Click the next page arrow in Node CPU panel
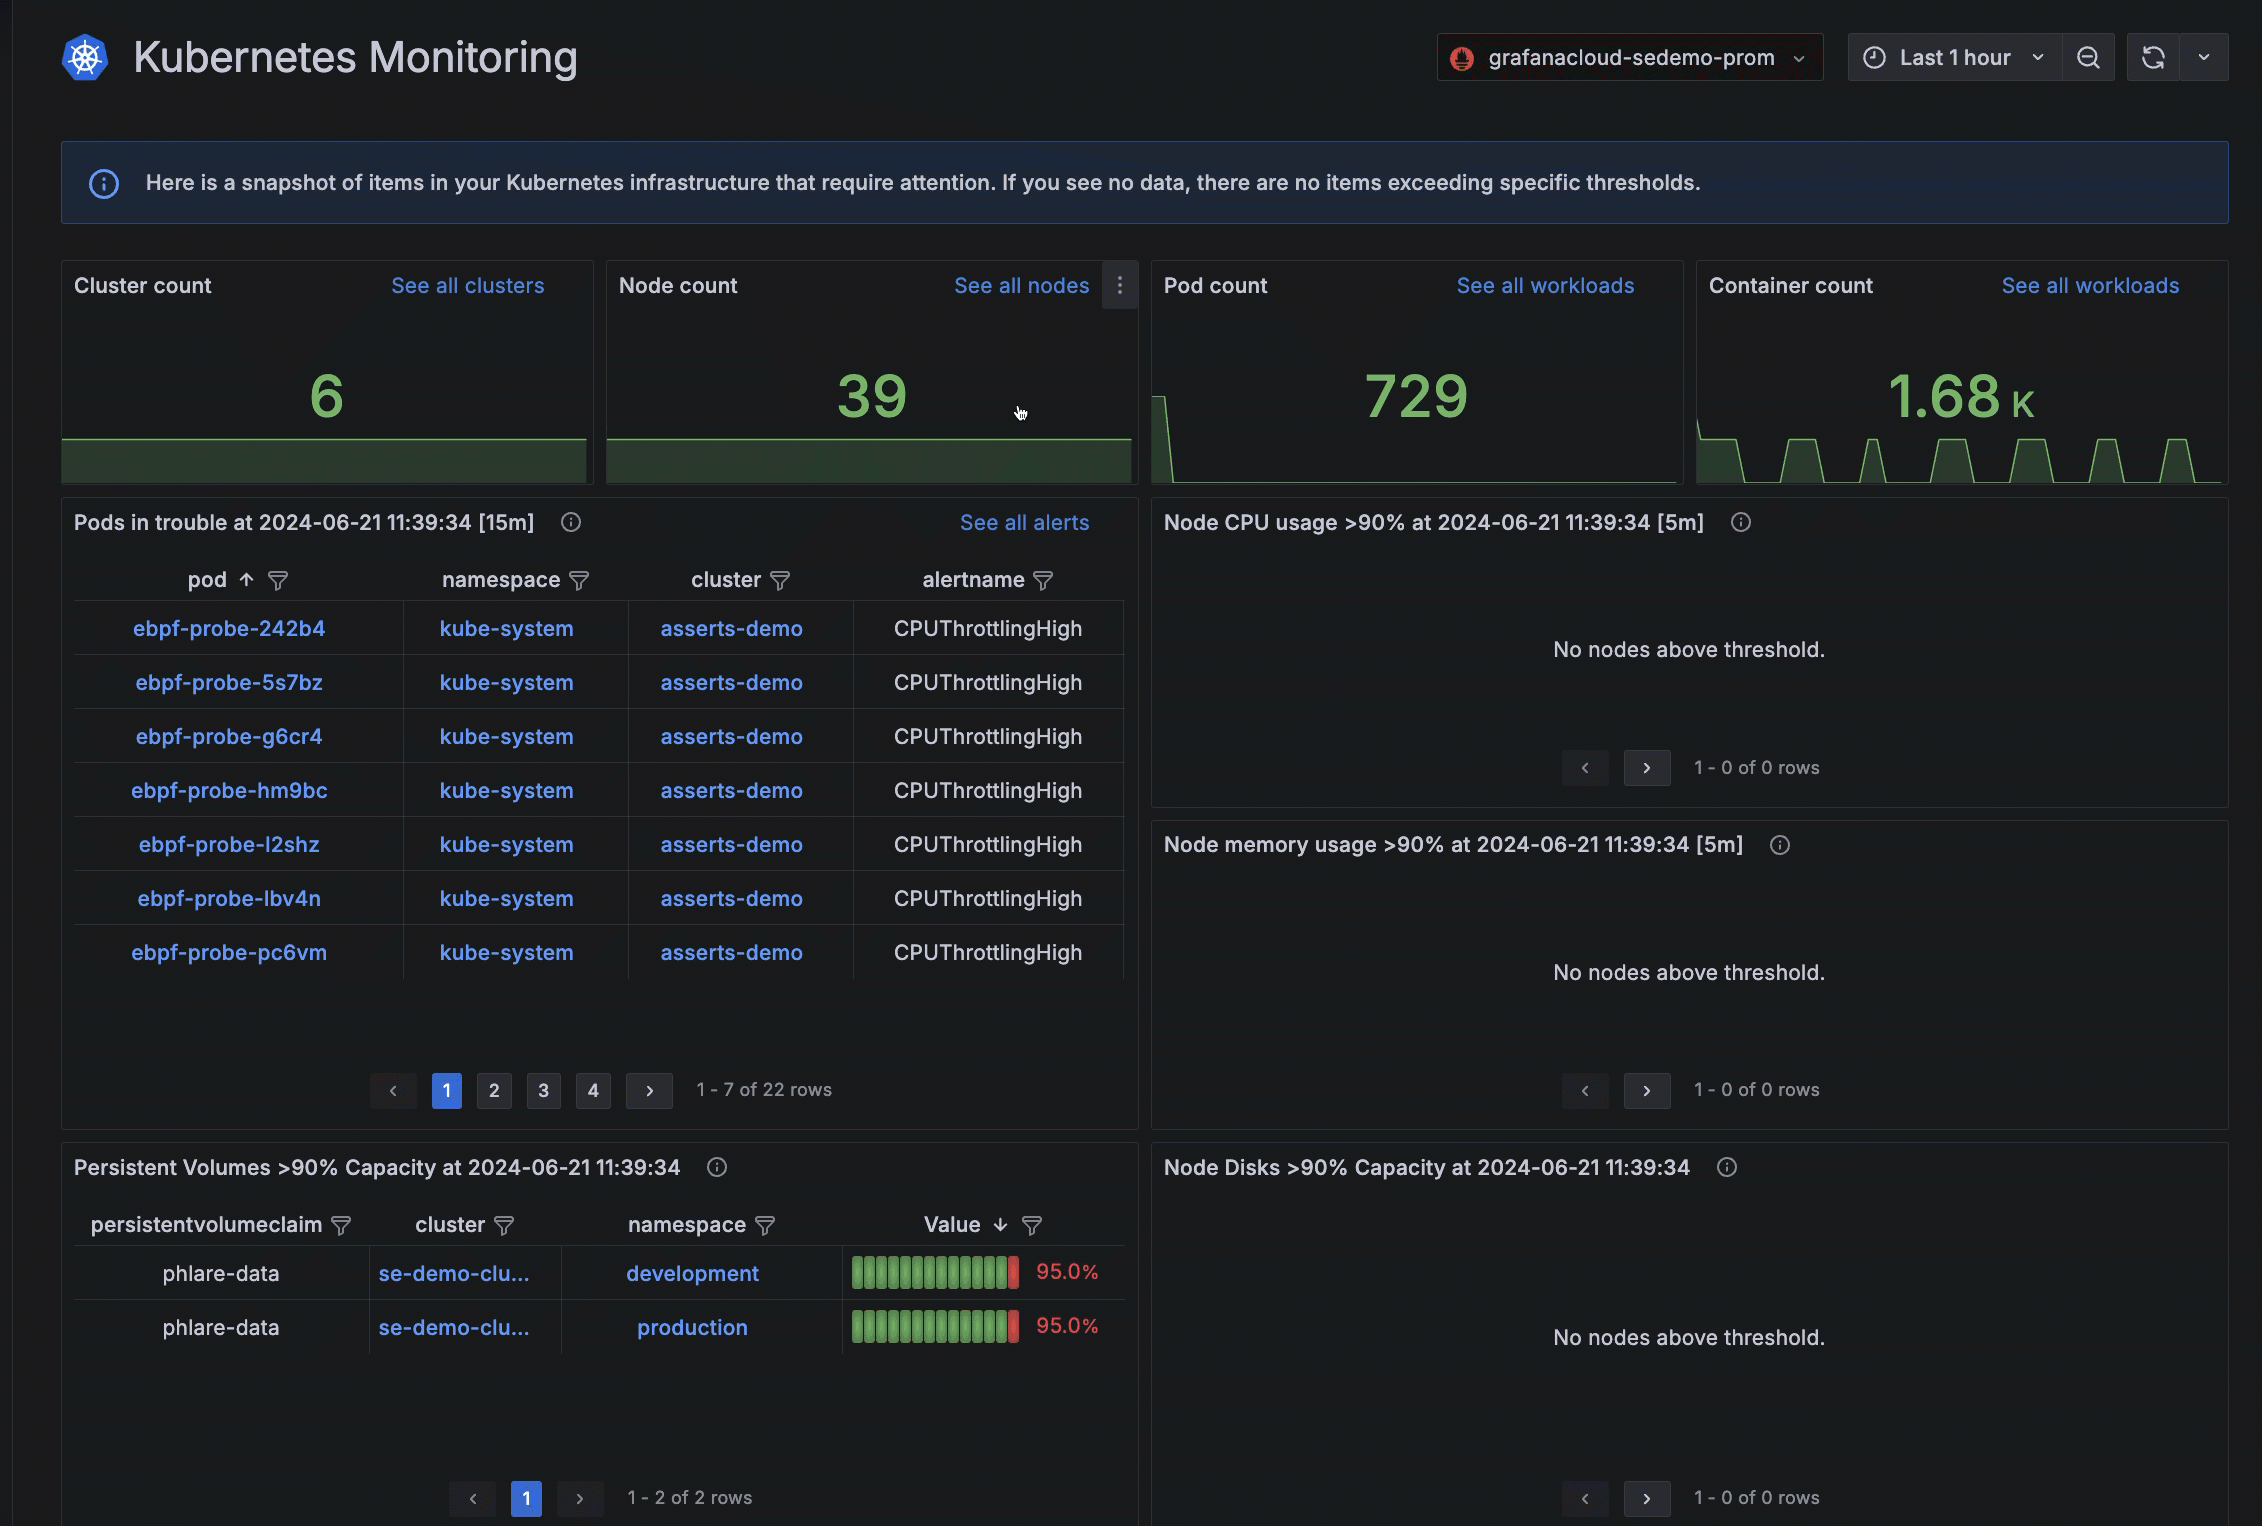The height and width of the screenshot is (1526, 2262). [1646, 768]
